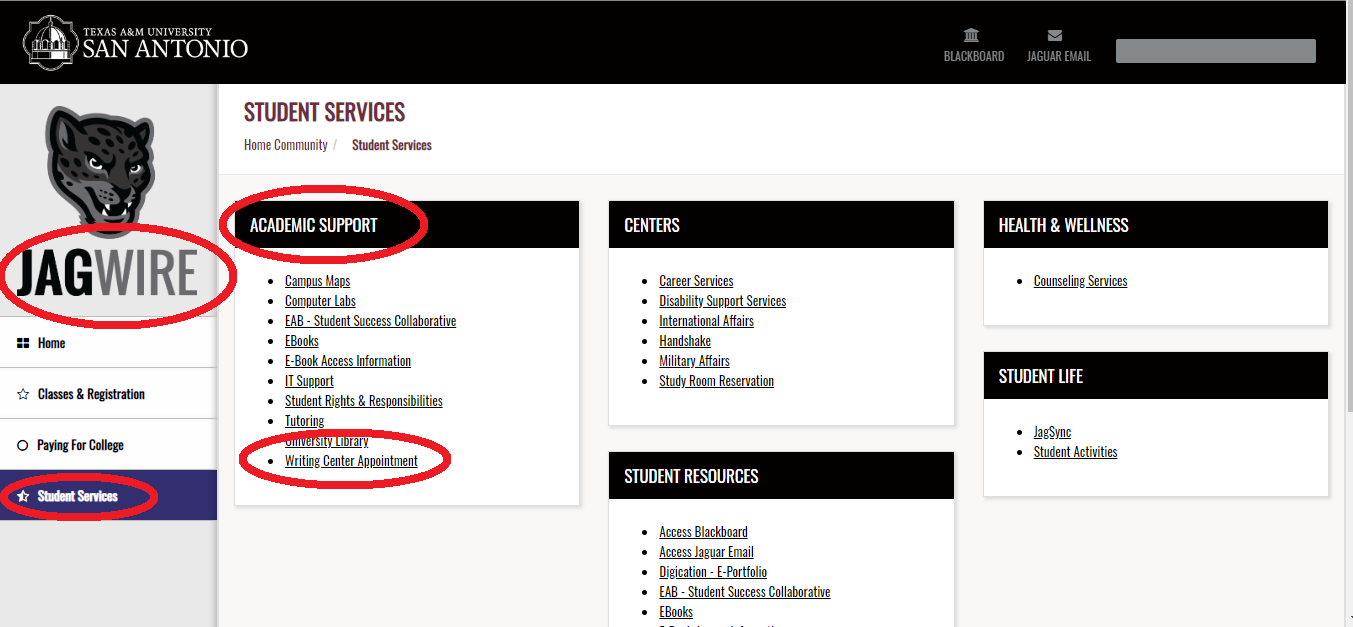Open EBooks link under Student Resources

[x=676, y=612]
